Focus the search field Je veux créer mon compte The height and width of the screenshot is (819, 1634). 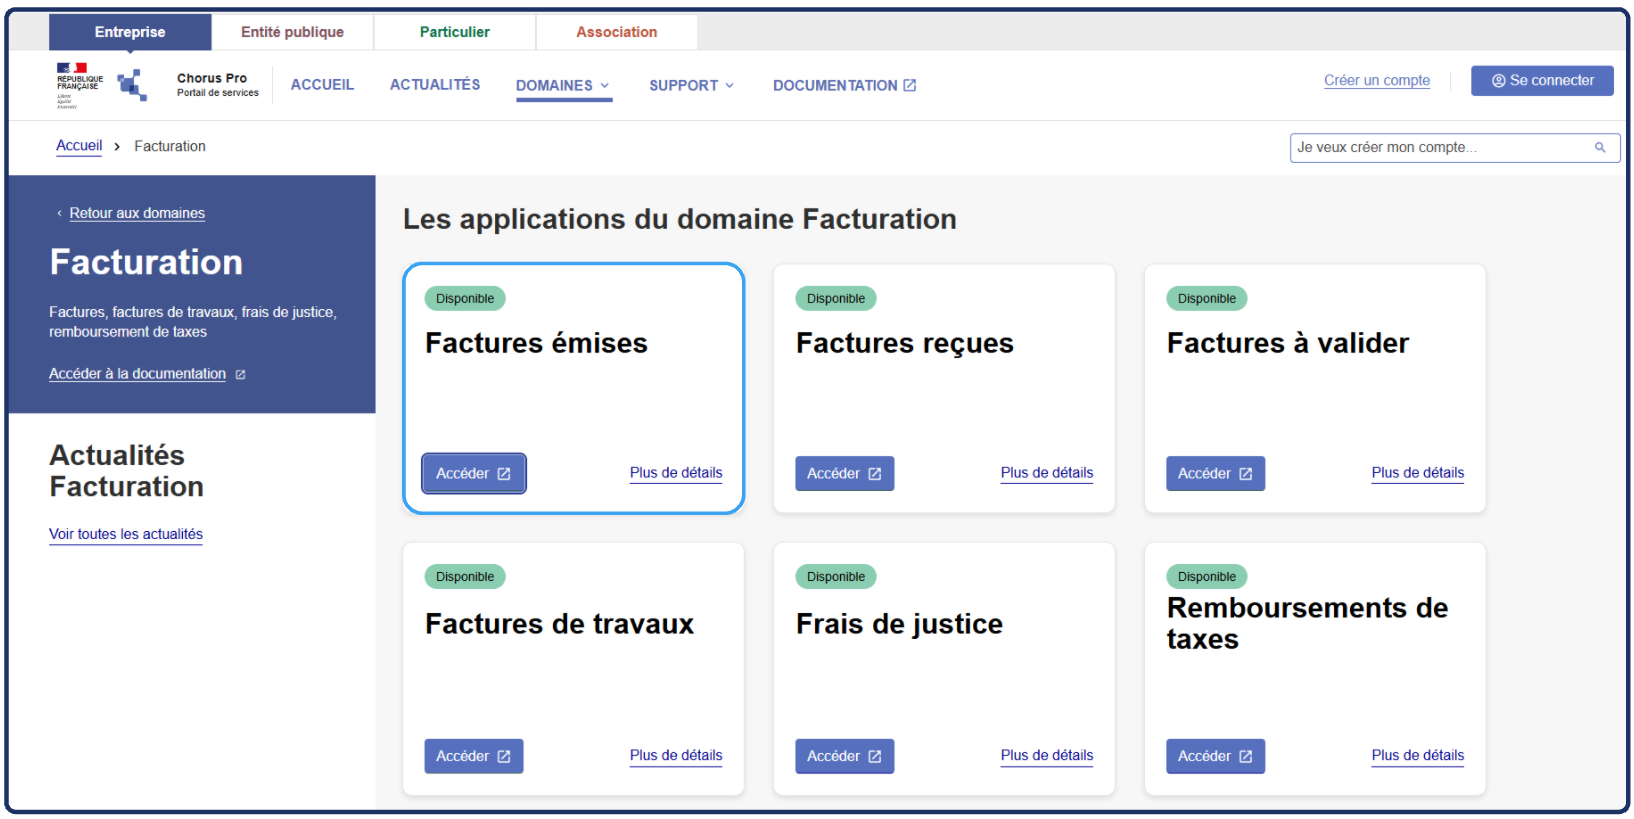[1438, 148]
